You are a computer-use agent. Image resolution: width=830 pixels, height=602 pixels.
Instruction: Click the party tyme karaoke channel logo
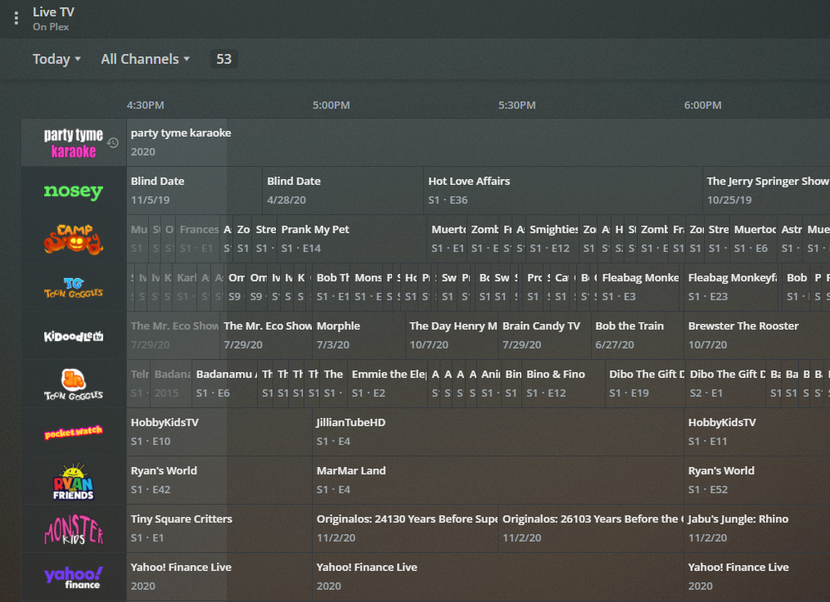73,143
